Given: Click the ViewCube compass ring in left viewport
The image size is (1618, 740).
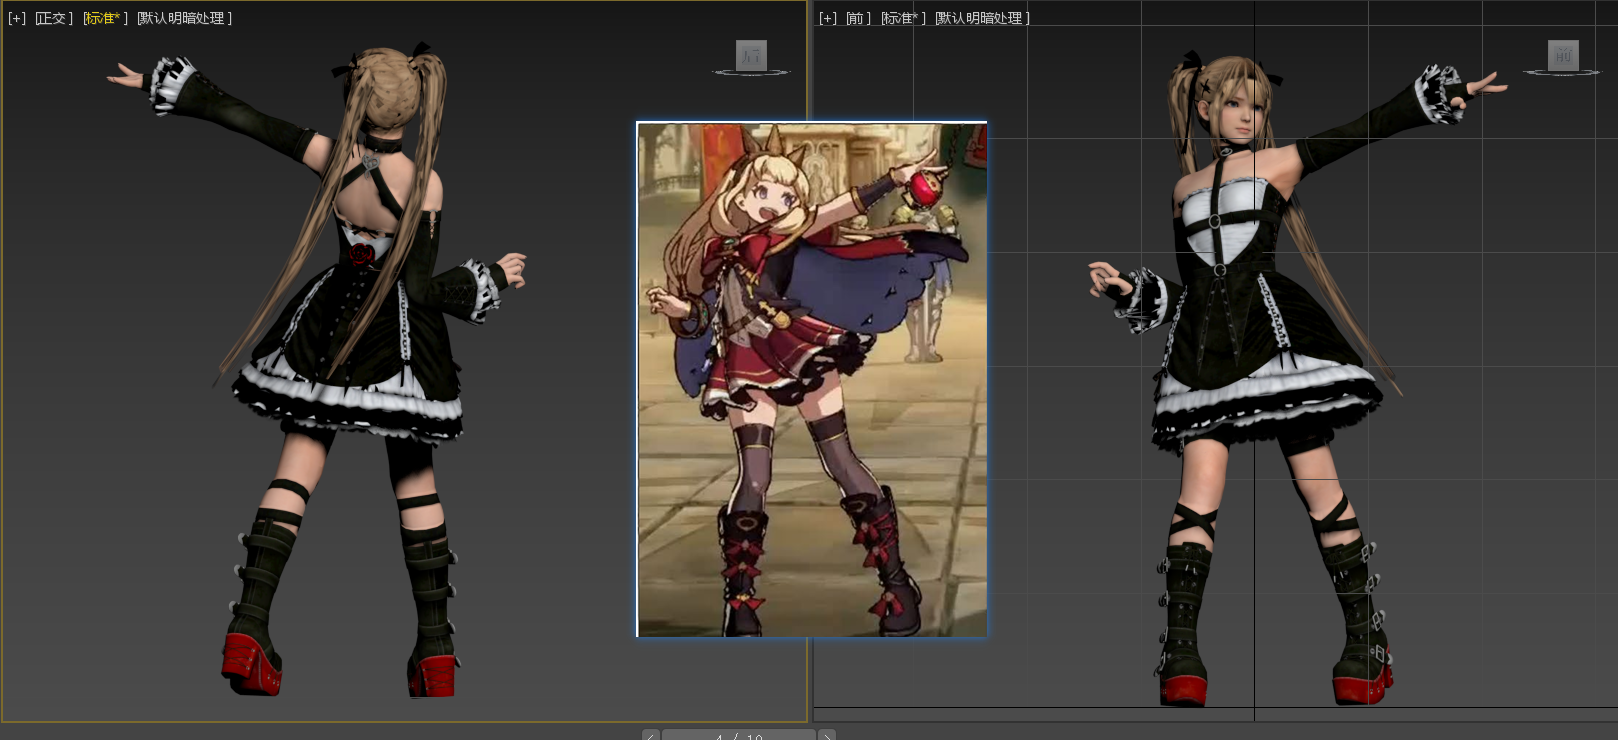Looking at the screenshot, I should coord(751,72).
